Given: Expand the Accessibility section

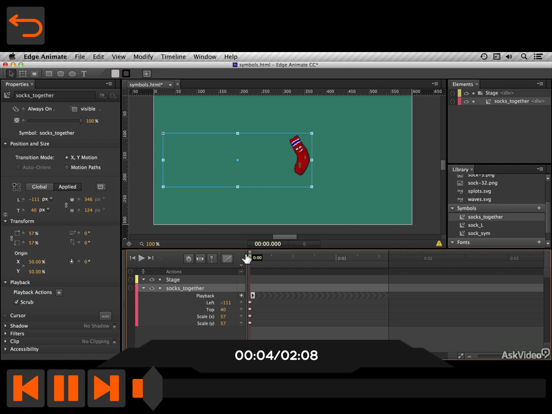Looking at the screenshot, I should 6,349.
